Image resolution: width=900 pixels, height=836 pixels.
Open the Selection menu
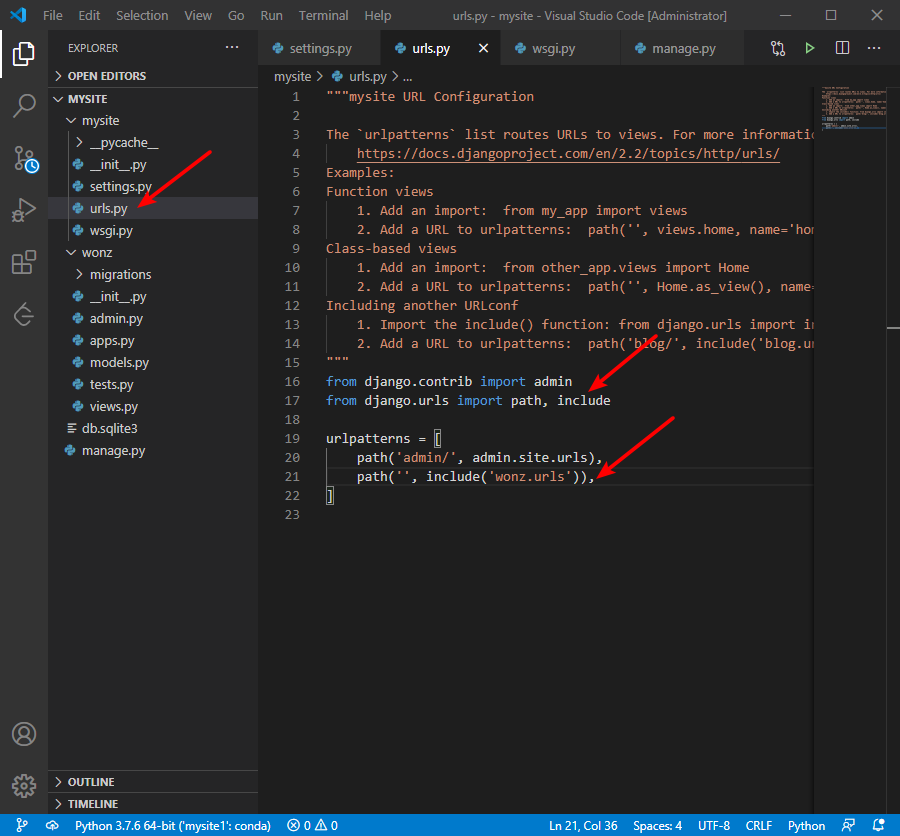click(x=142, y=16)
